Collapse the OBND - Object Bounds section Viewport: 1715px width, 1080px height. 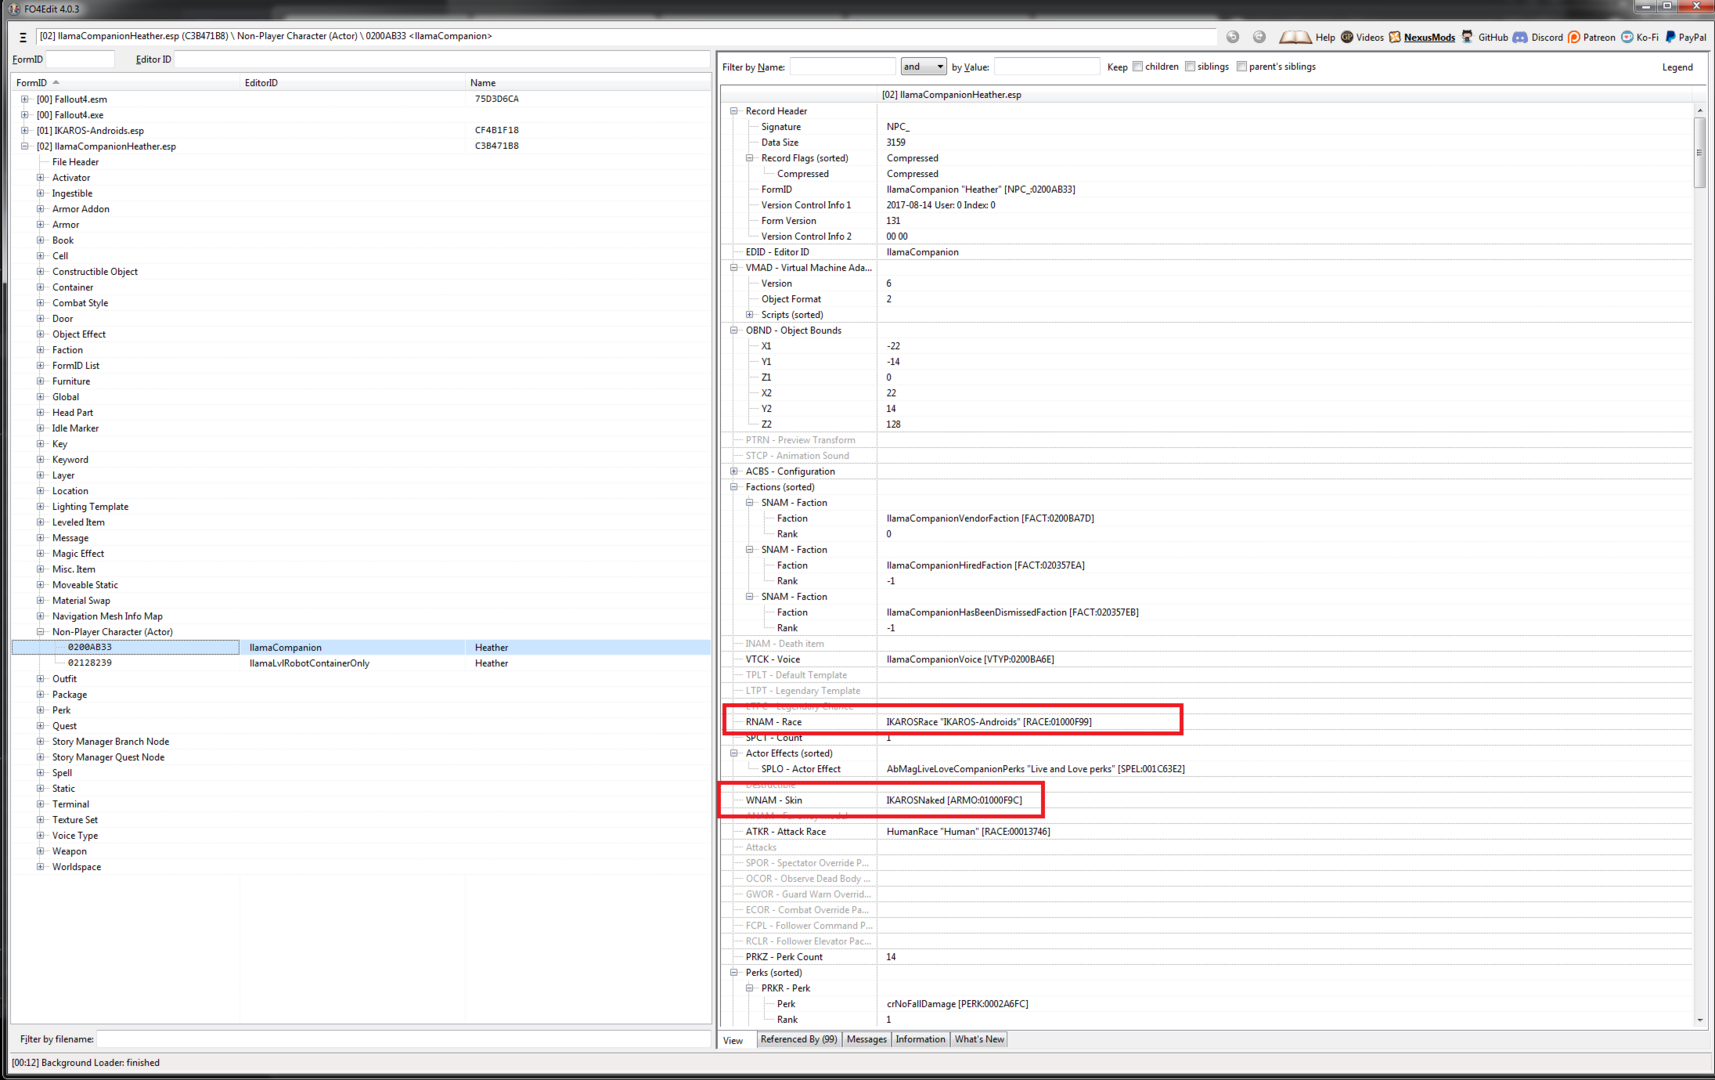(x=734, y=330)
